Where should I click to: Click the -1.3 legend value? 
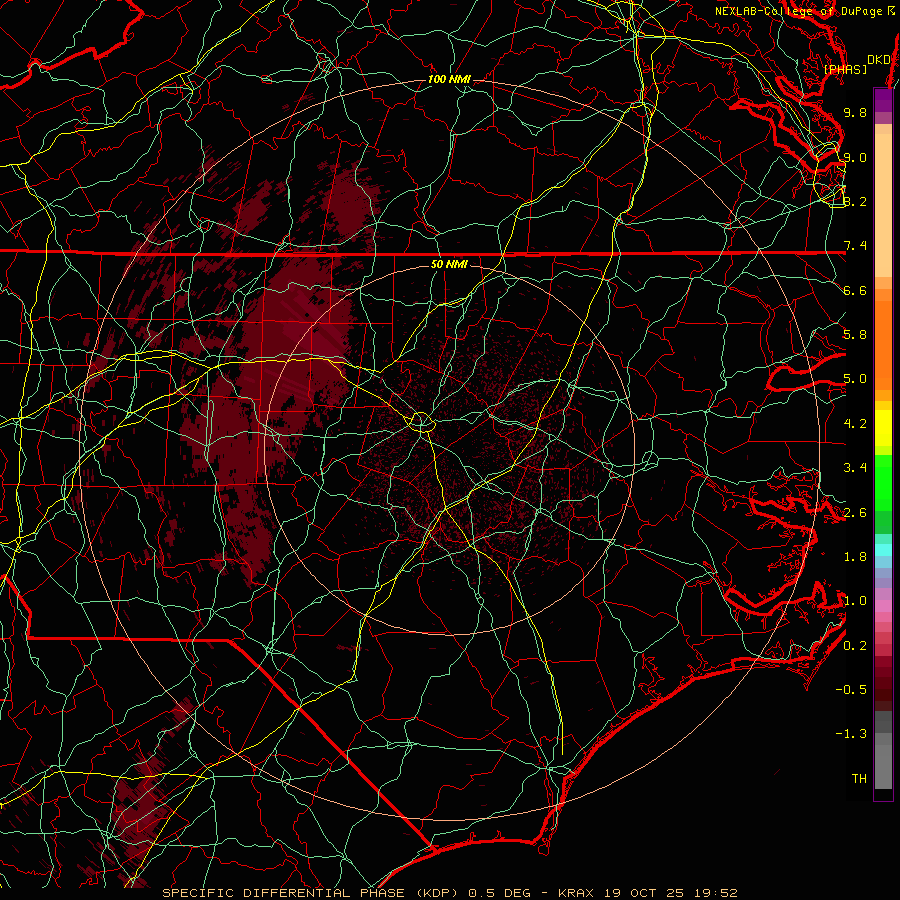point(851,734)
